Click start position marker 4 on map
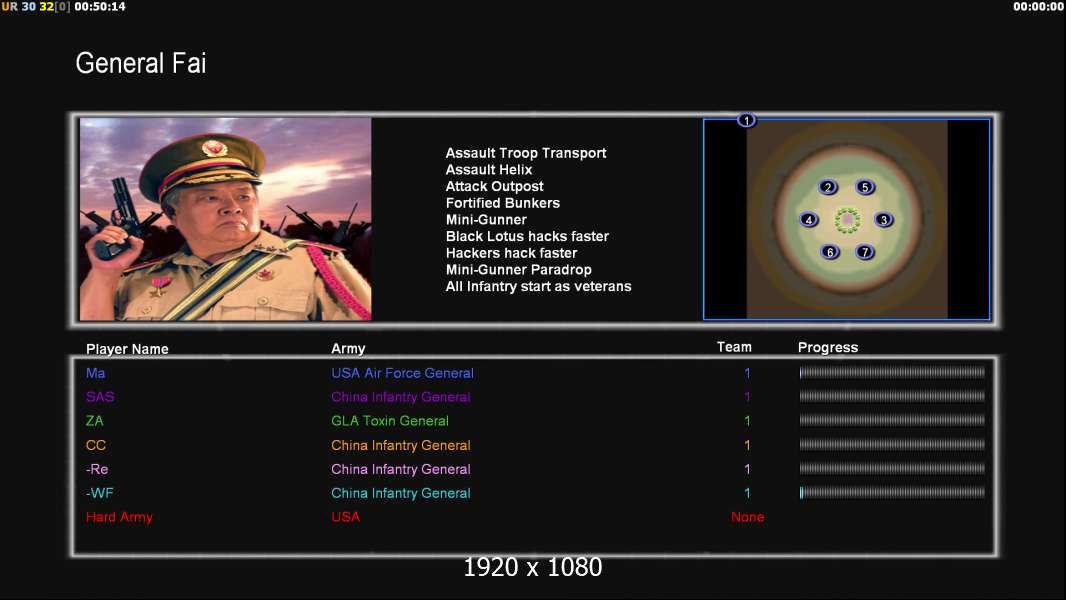This screenshot has height=600, width=1066. pos(808,219)
